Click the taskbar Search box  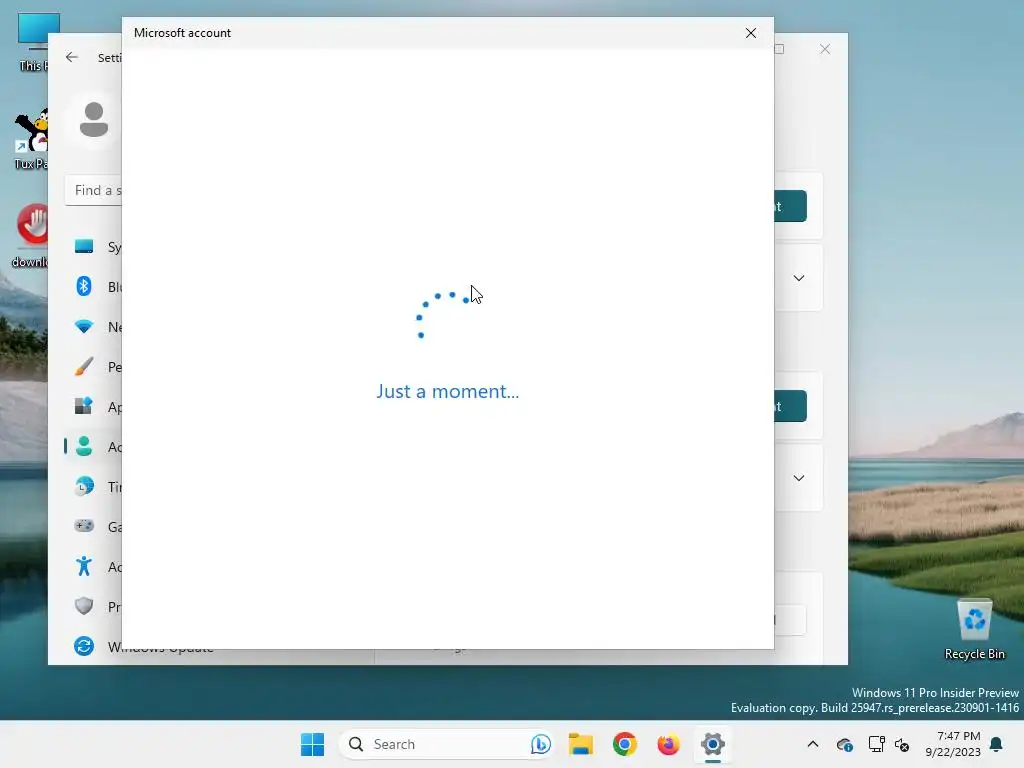tap(447, 744)
